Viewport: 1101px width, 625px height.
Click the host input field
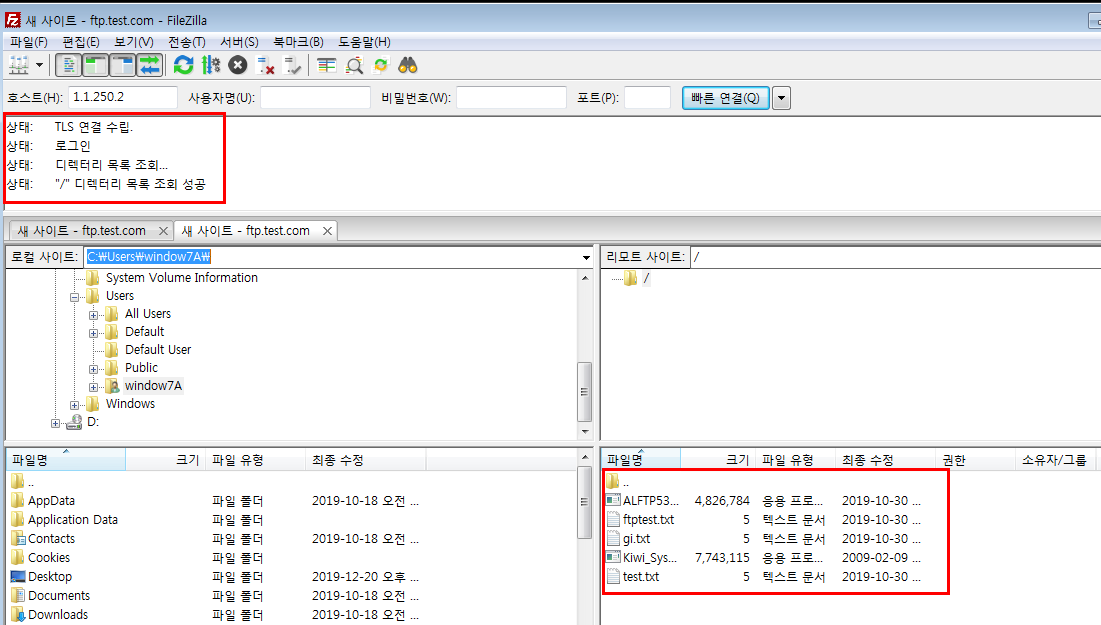tap(123, 97)
